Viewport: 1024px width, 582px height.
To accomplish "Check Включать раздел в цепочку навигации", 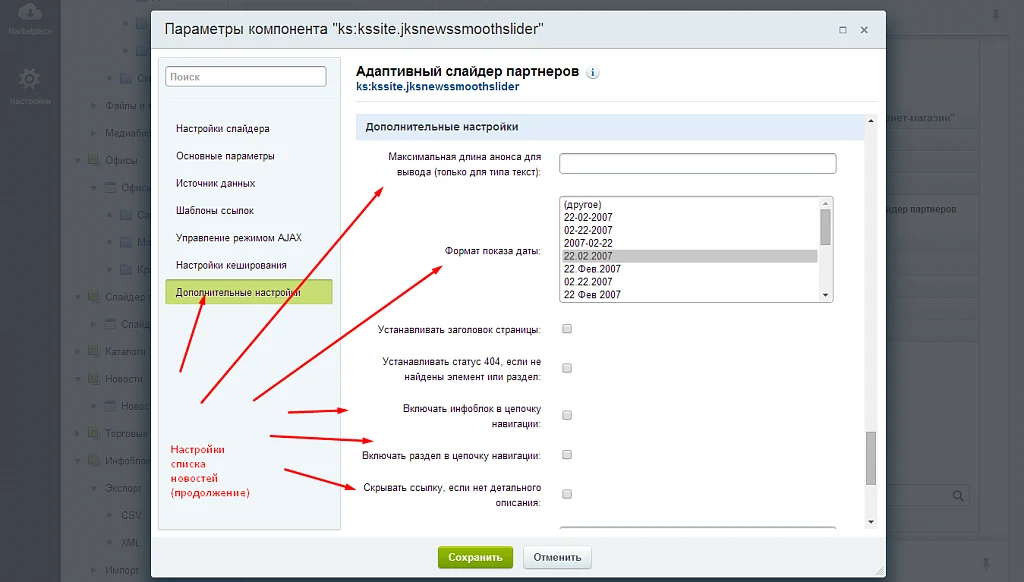I will coord(567,455).
